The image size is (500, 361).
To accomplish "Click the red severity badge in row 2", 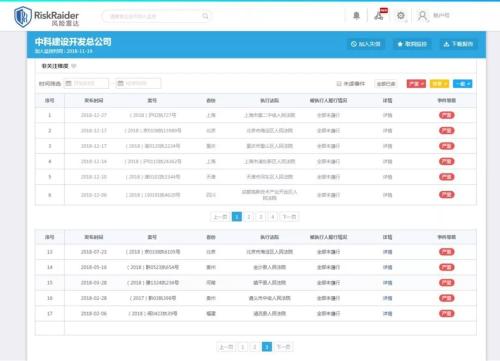I will tap(447, 131).
